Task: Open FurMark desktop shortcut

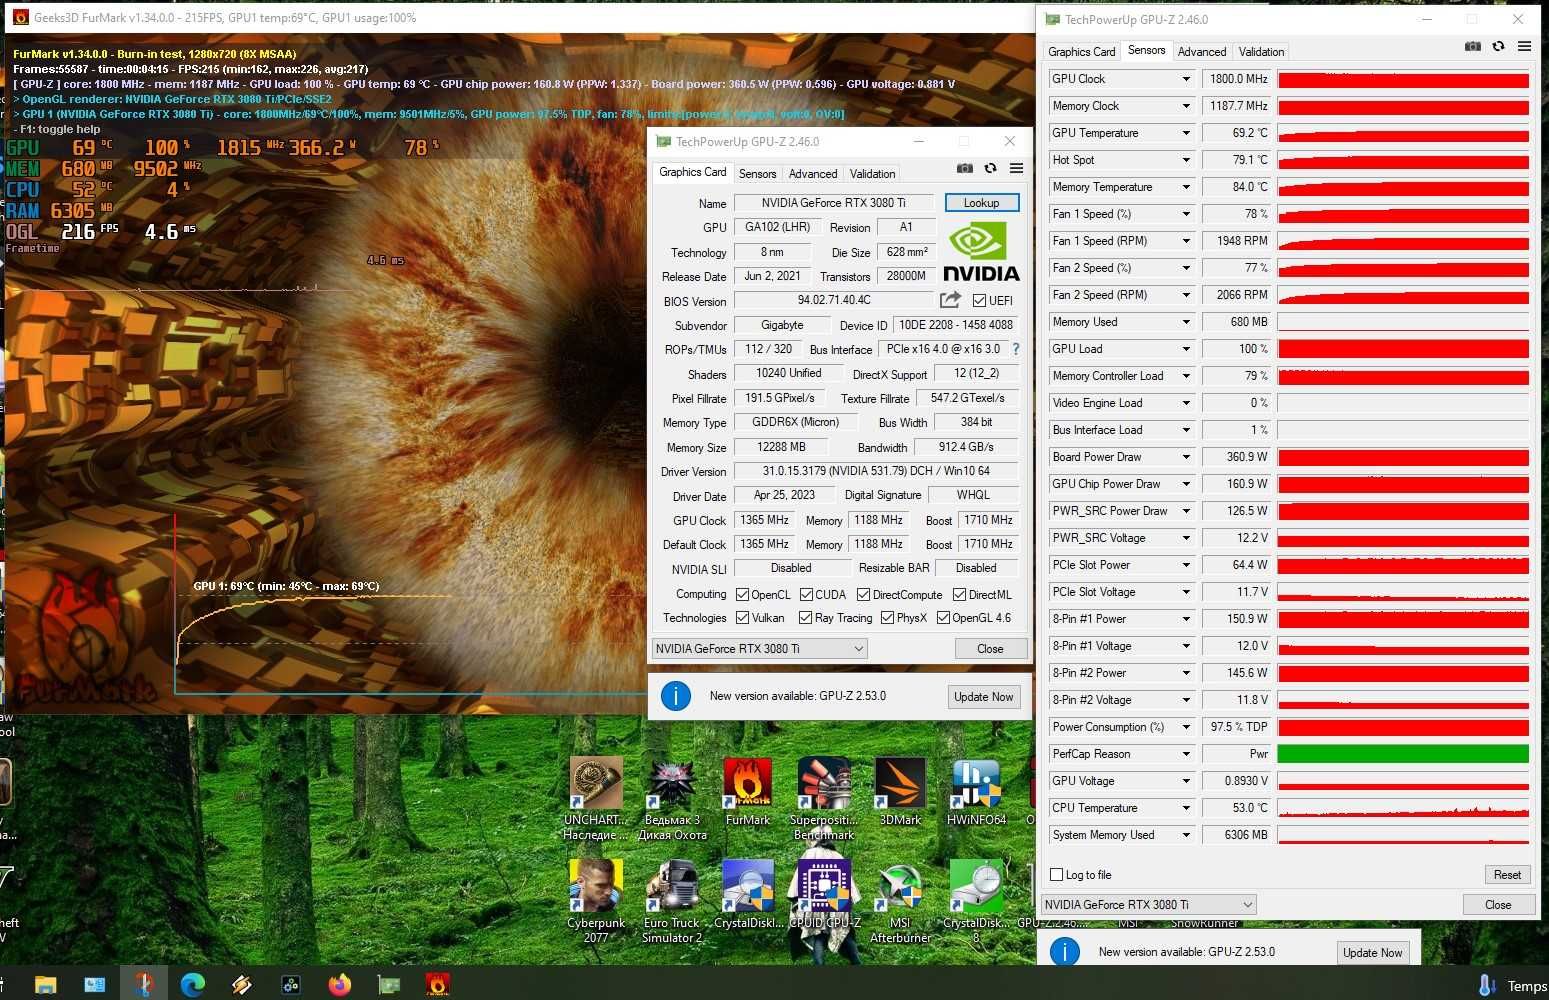Action: click(747, 792)
